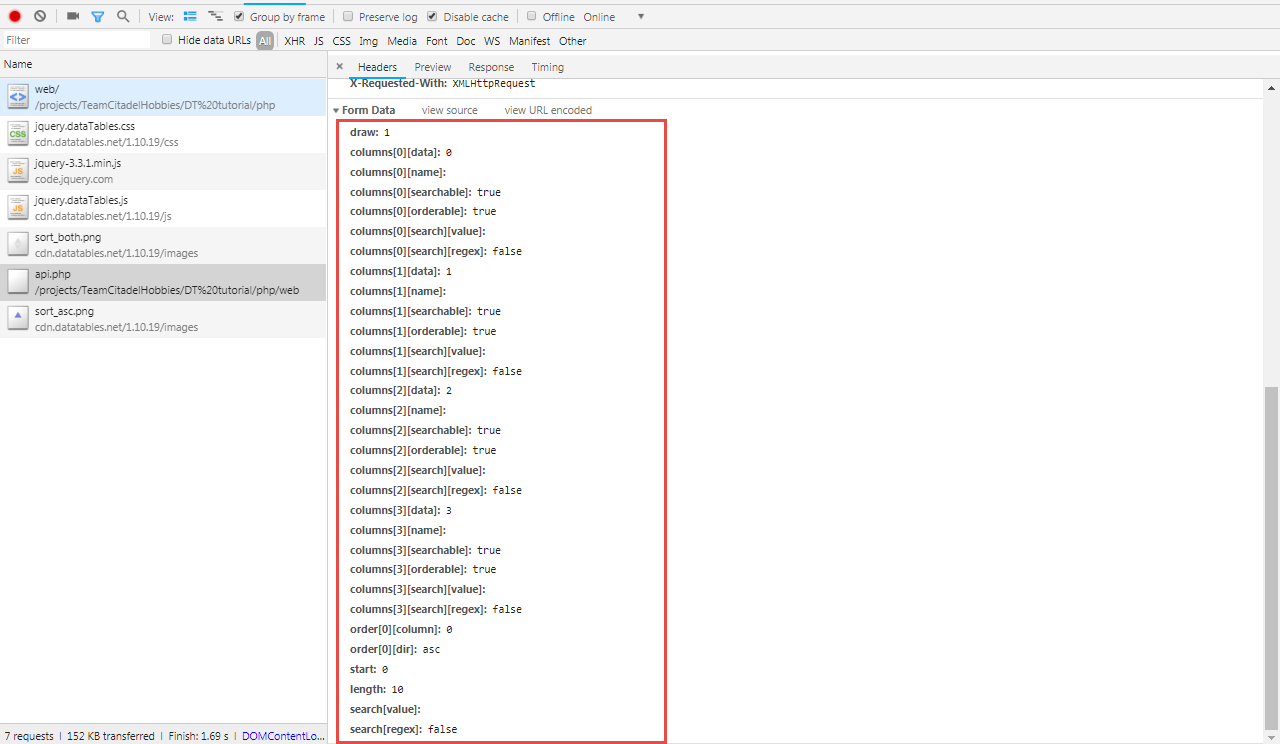
Task: Click the sort_both.png image icon
Action: 18,245
